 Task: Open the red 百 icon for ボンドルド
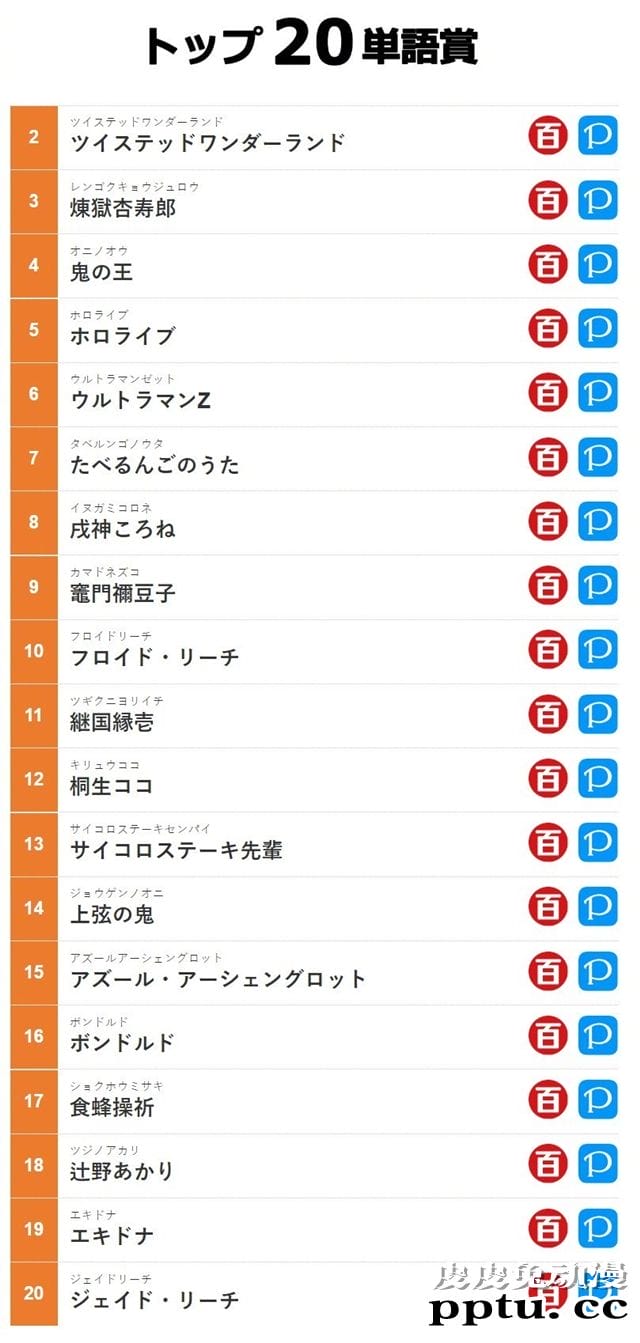547,1035
